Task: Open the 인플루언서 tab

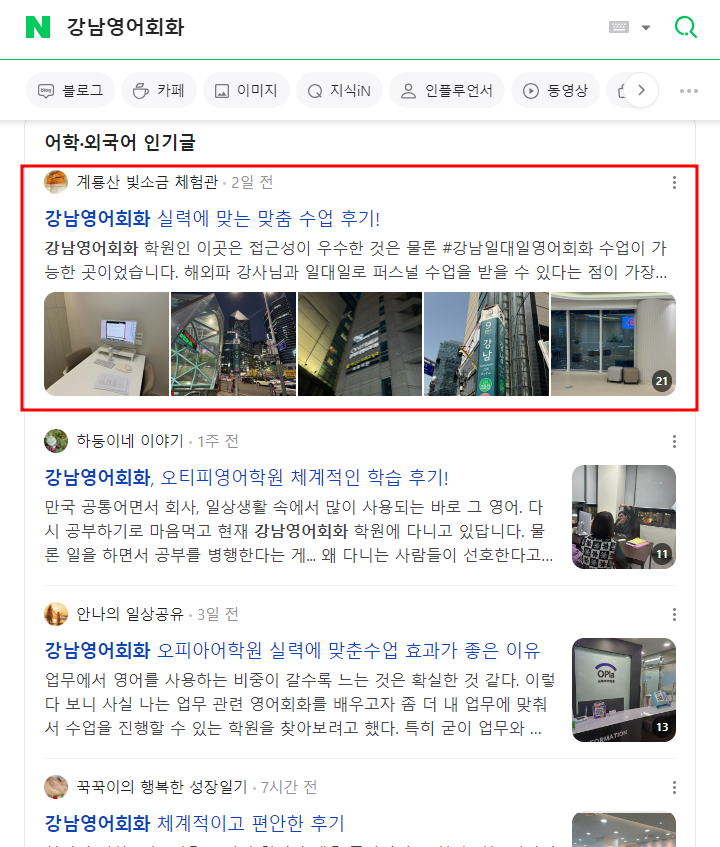Action: (x=447, y=90)
